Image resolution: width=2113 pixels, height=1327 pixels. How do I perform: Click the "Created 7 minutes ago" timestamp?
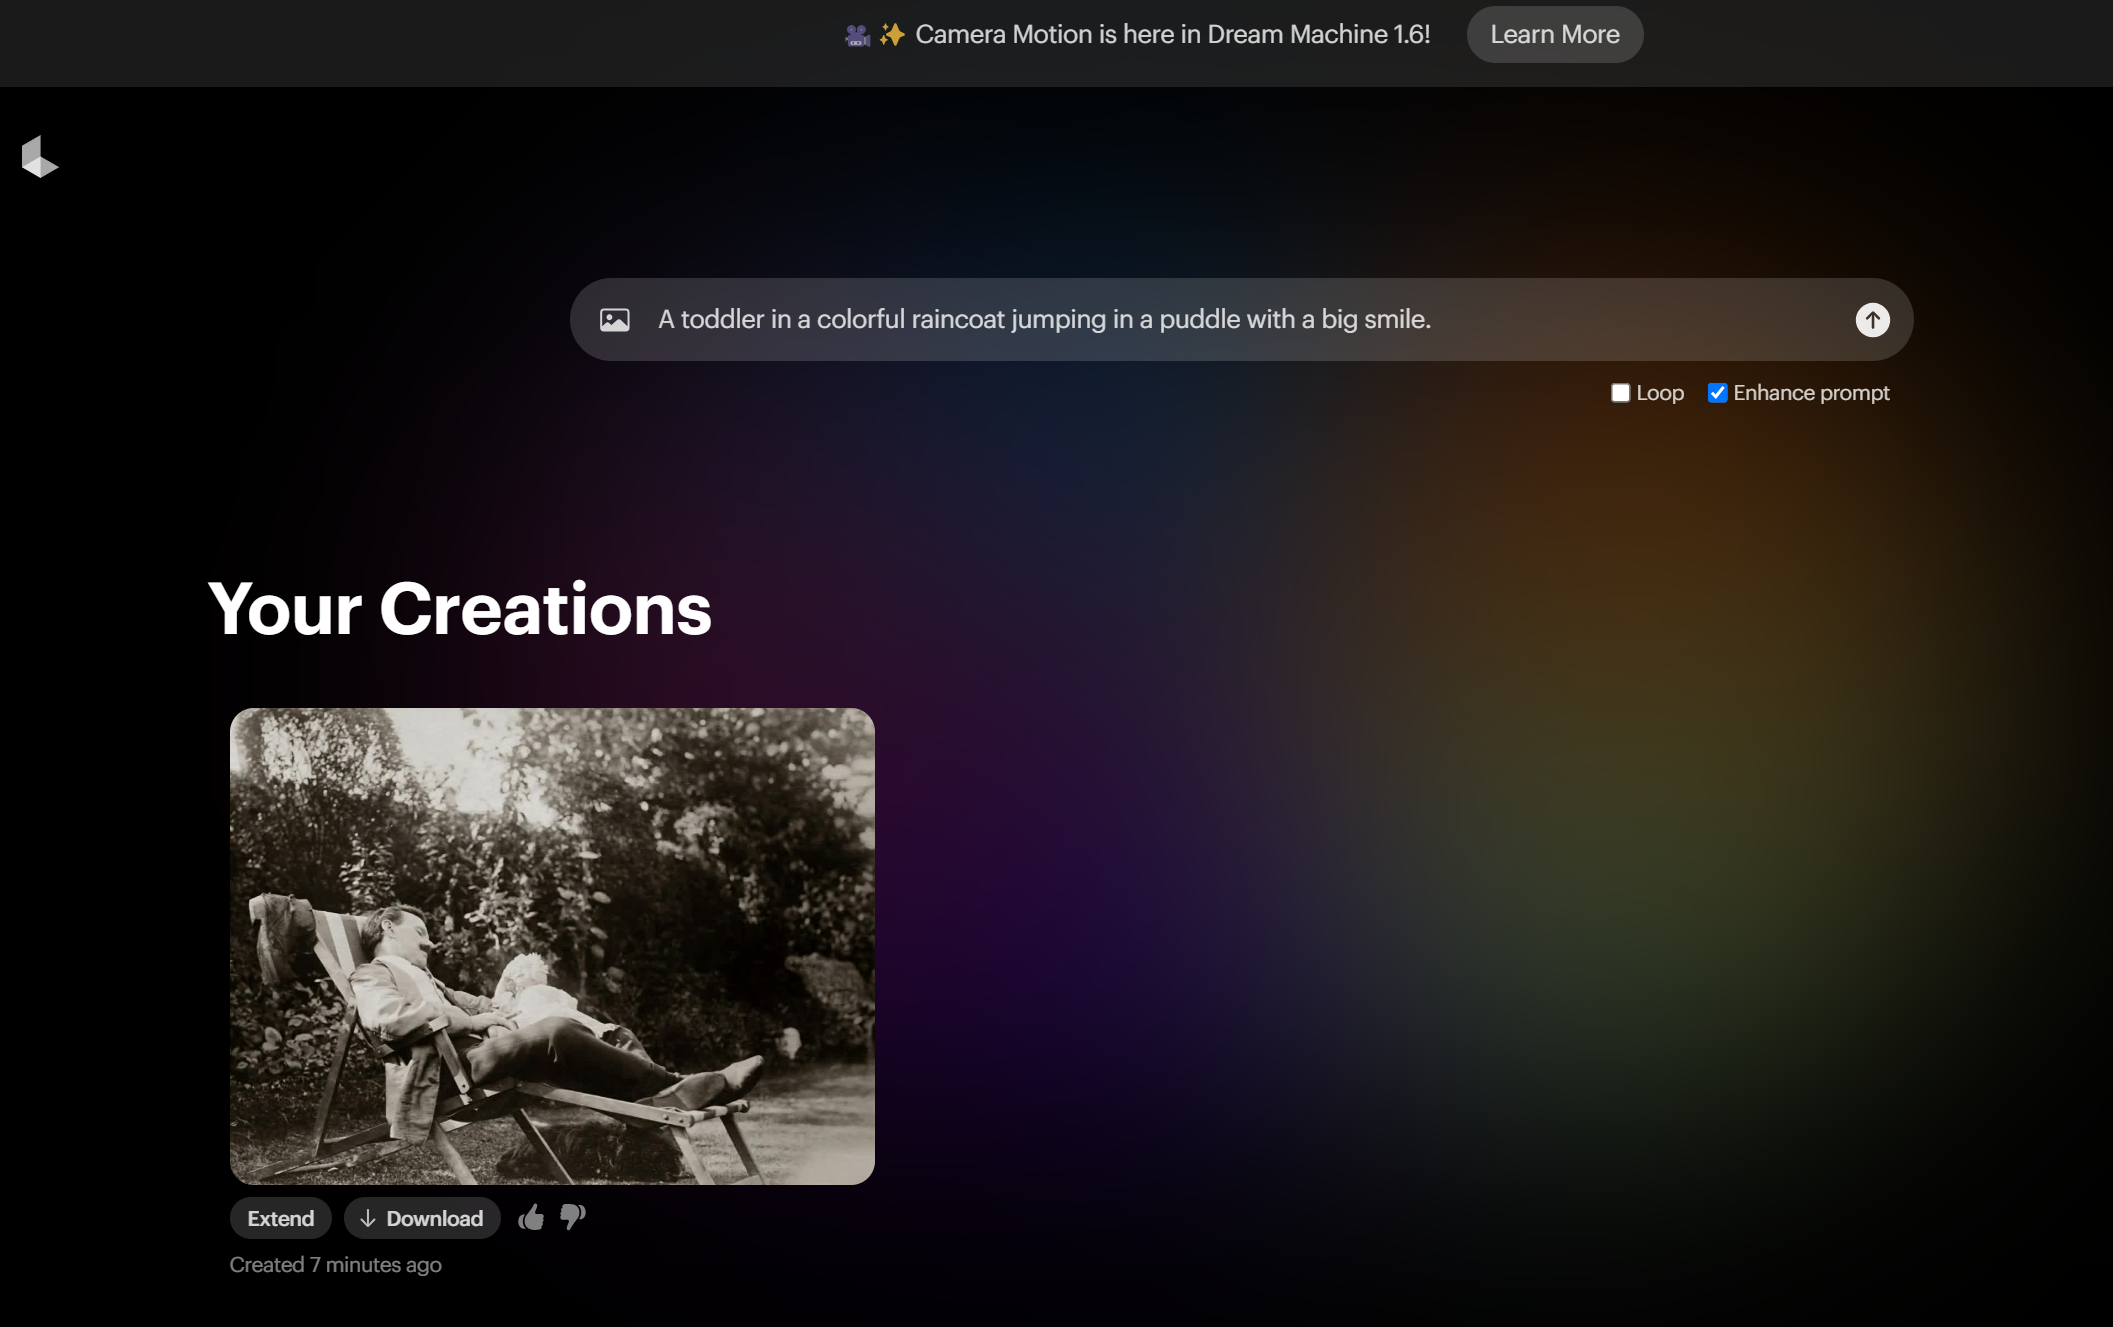pos(335,1265)
